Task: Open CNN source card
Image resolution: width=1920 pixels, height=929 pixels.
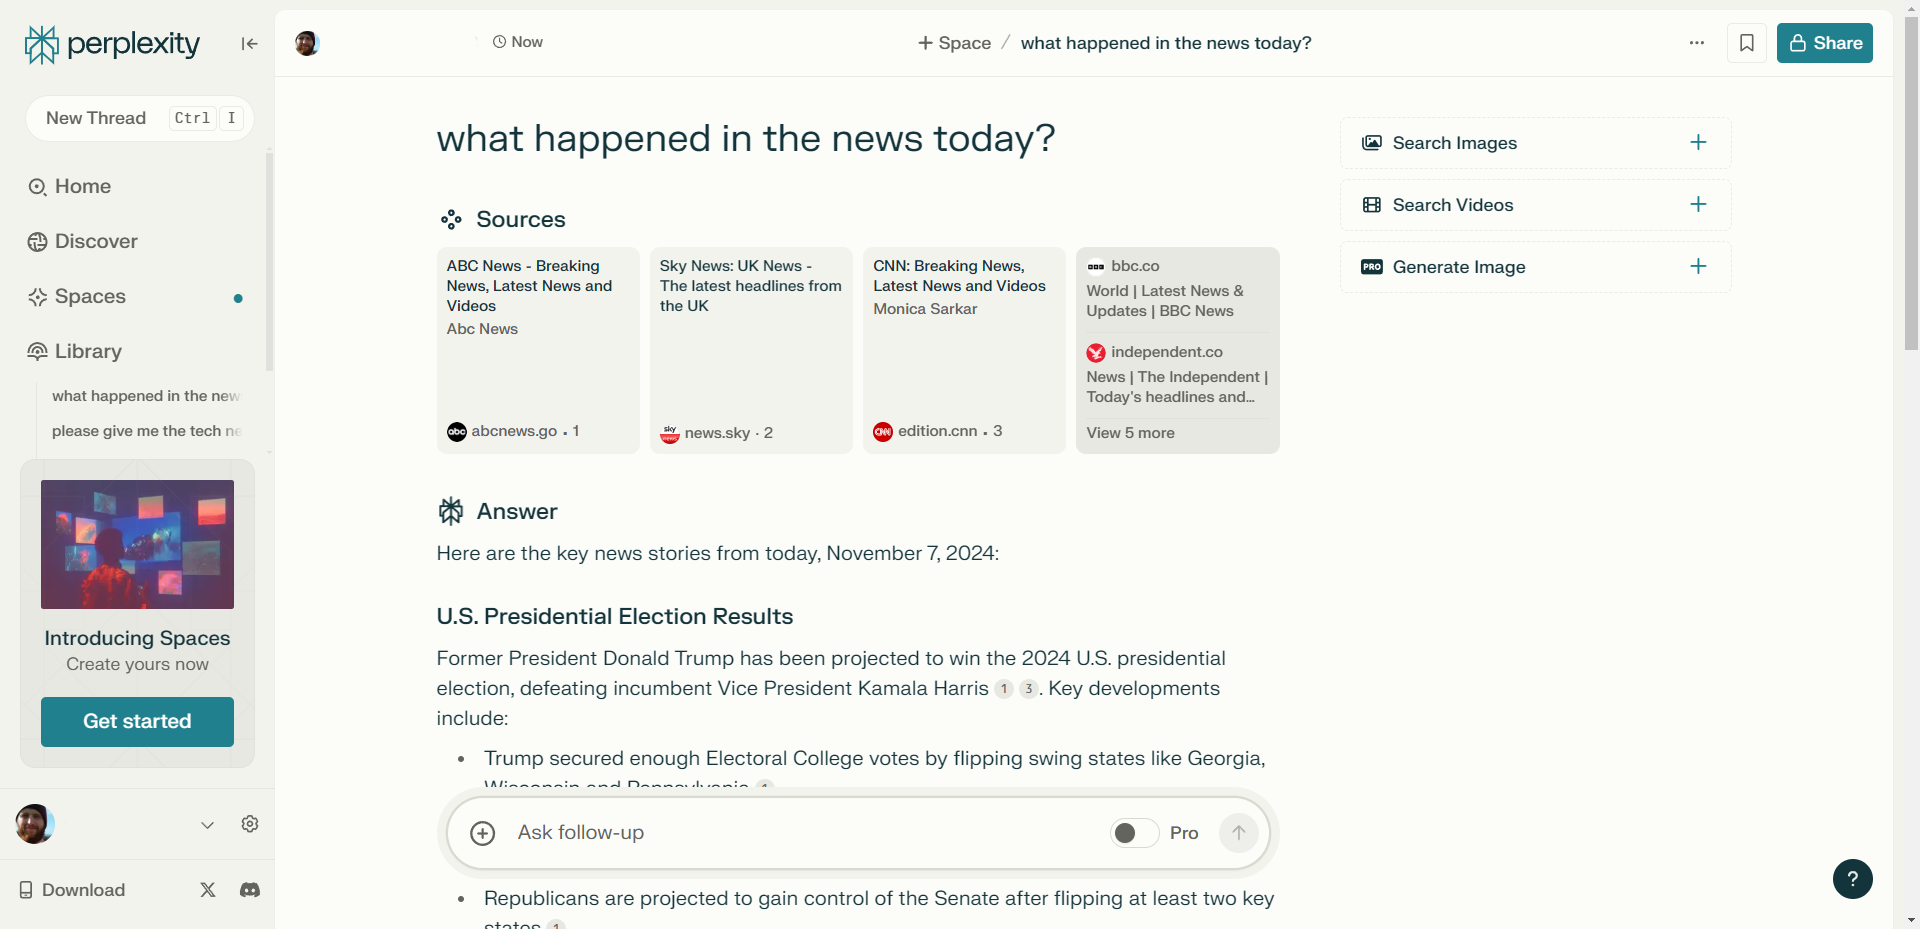Action: pyautogui.click(x=964, y=350)
